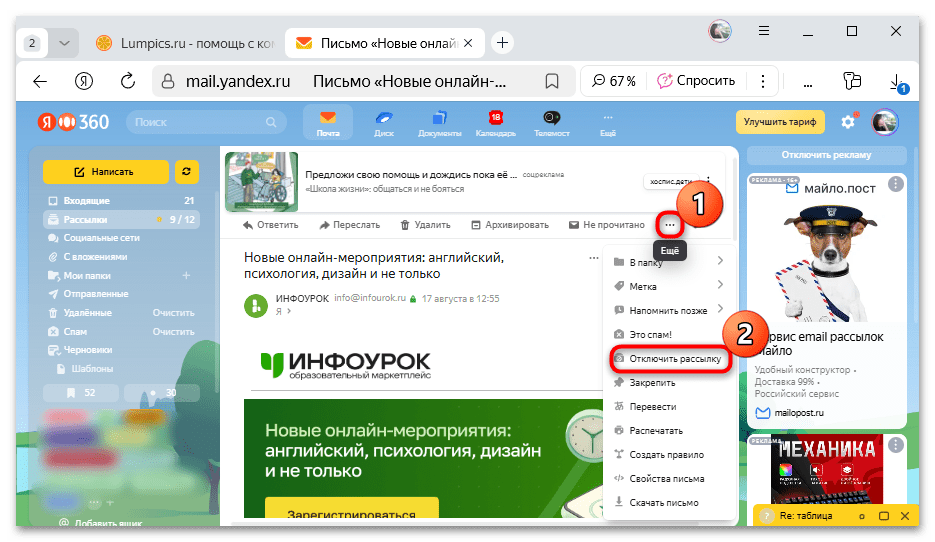The width and height of the screenshot is (935, 542).
Task: Open browser main menu hamburger
Action: tap(764, 30)
